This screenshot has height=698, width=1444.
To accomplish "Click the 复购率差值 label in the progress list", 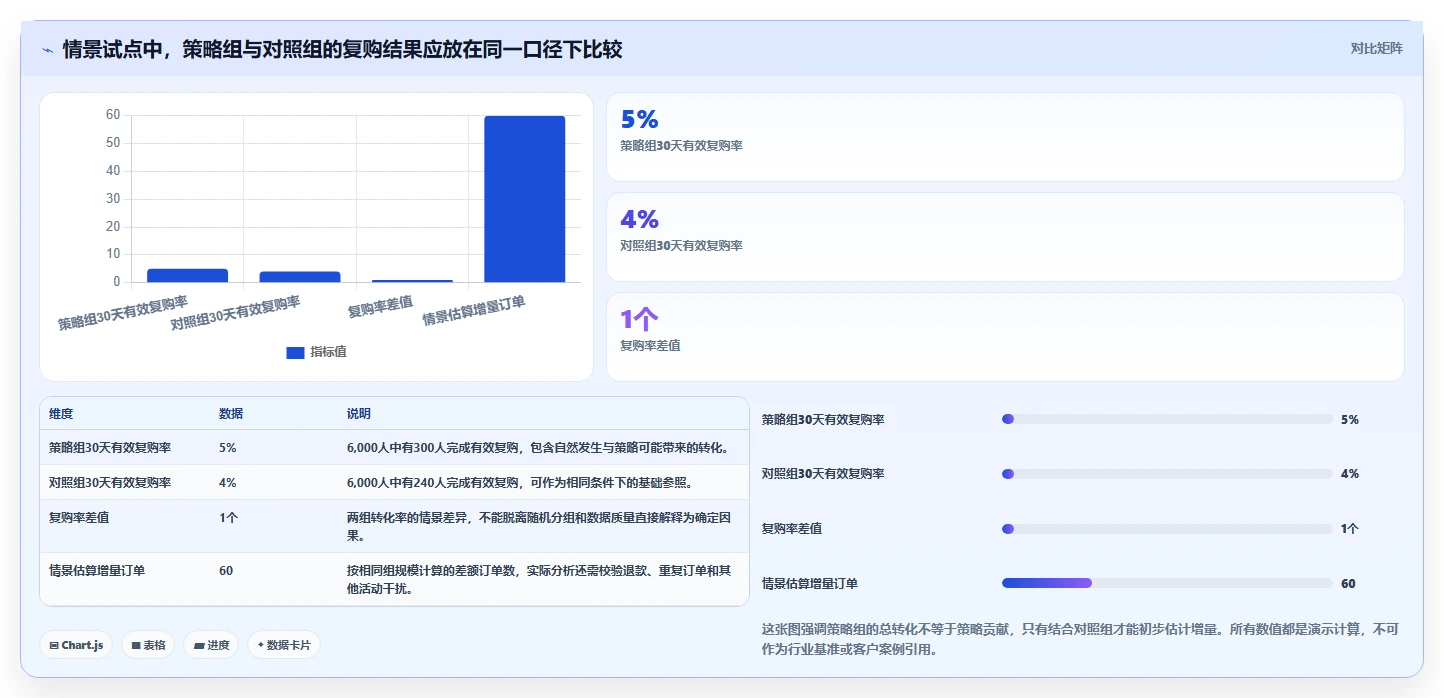I will [x=792, y=528].
